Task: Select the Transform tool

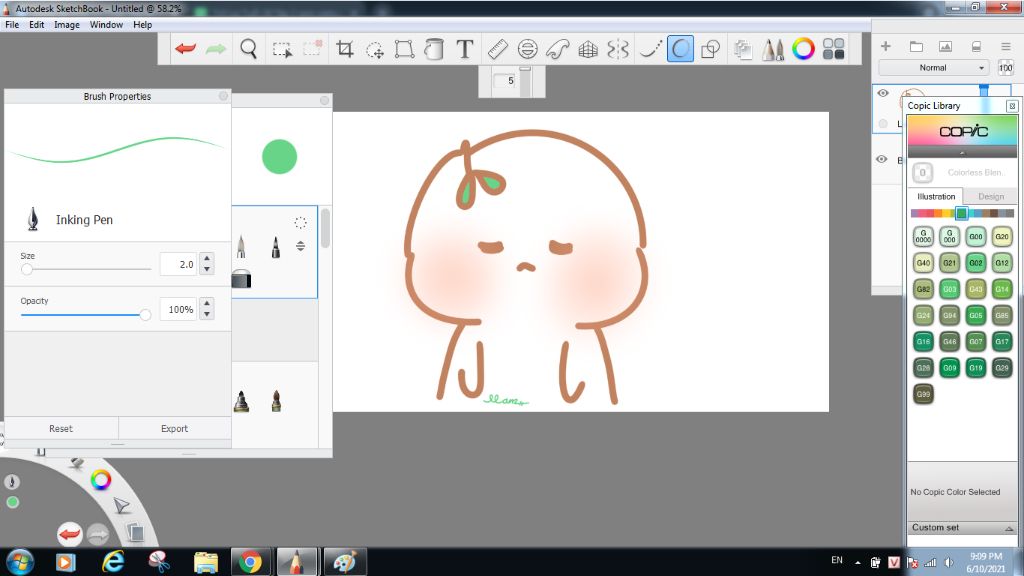Action: pos(404,49)
